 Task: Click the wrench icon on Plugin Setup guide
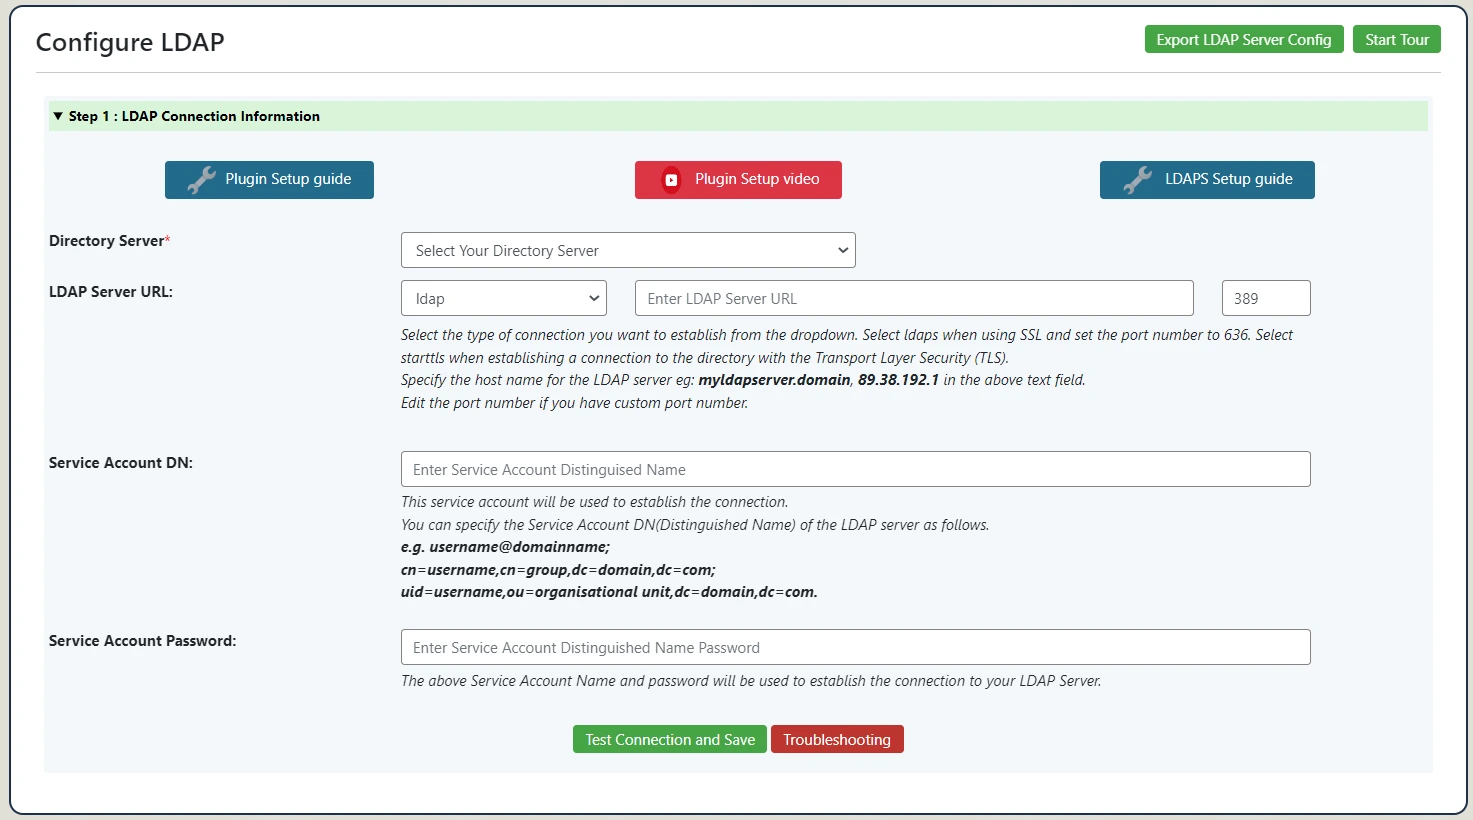[x=200, y=179]
